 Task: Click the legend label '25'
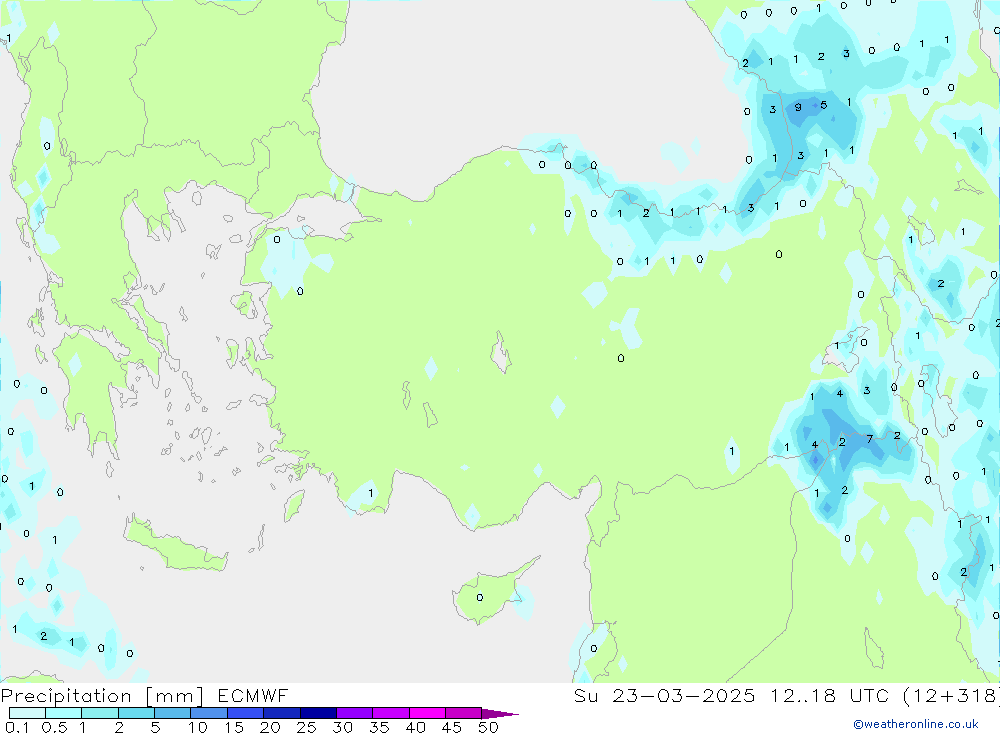click(307, 727)
